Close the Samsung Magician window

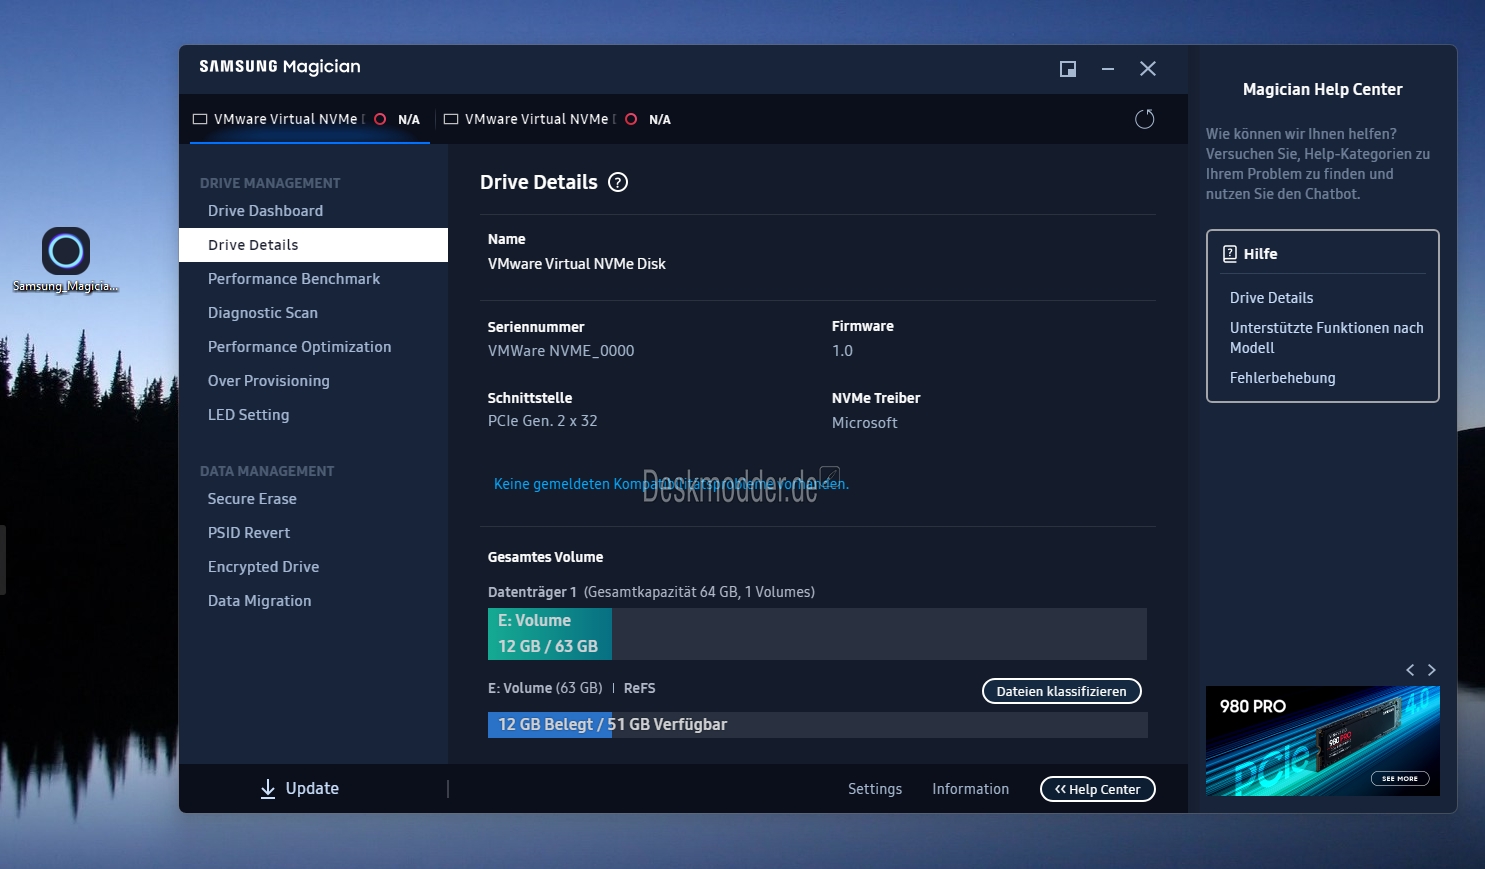click(x=1148, y=69)
